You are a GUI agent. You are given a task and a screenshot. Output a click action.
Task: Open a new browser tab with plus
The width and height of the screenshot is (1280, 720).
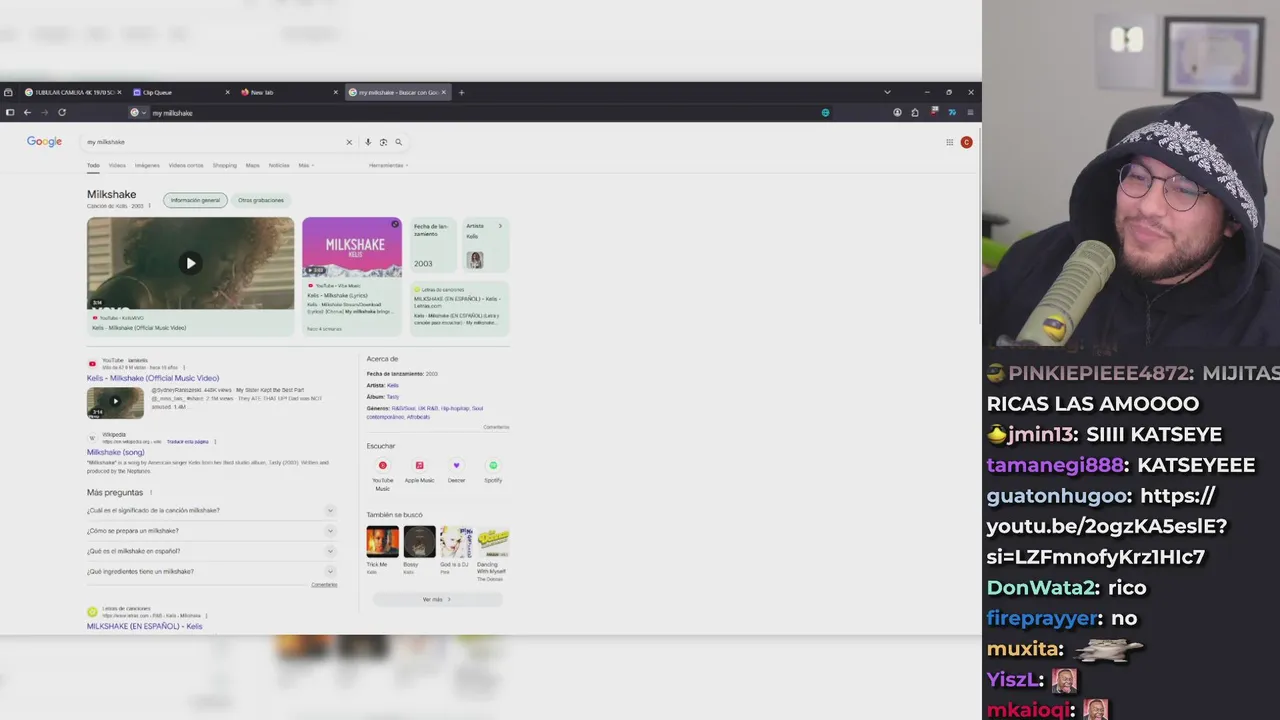[461, 92]
